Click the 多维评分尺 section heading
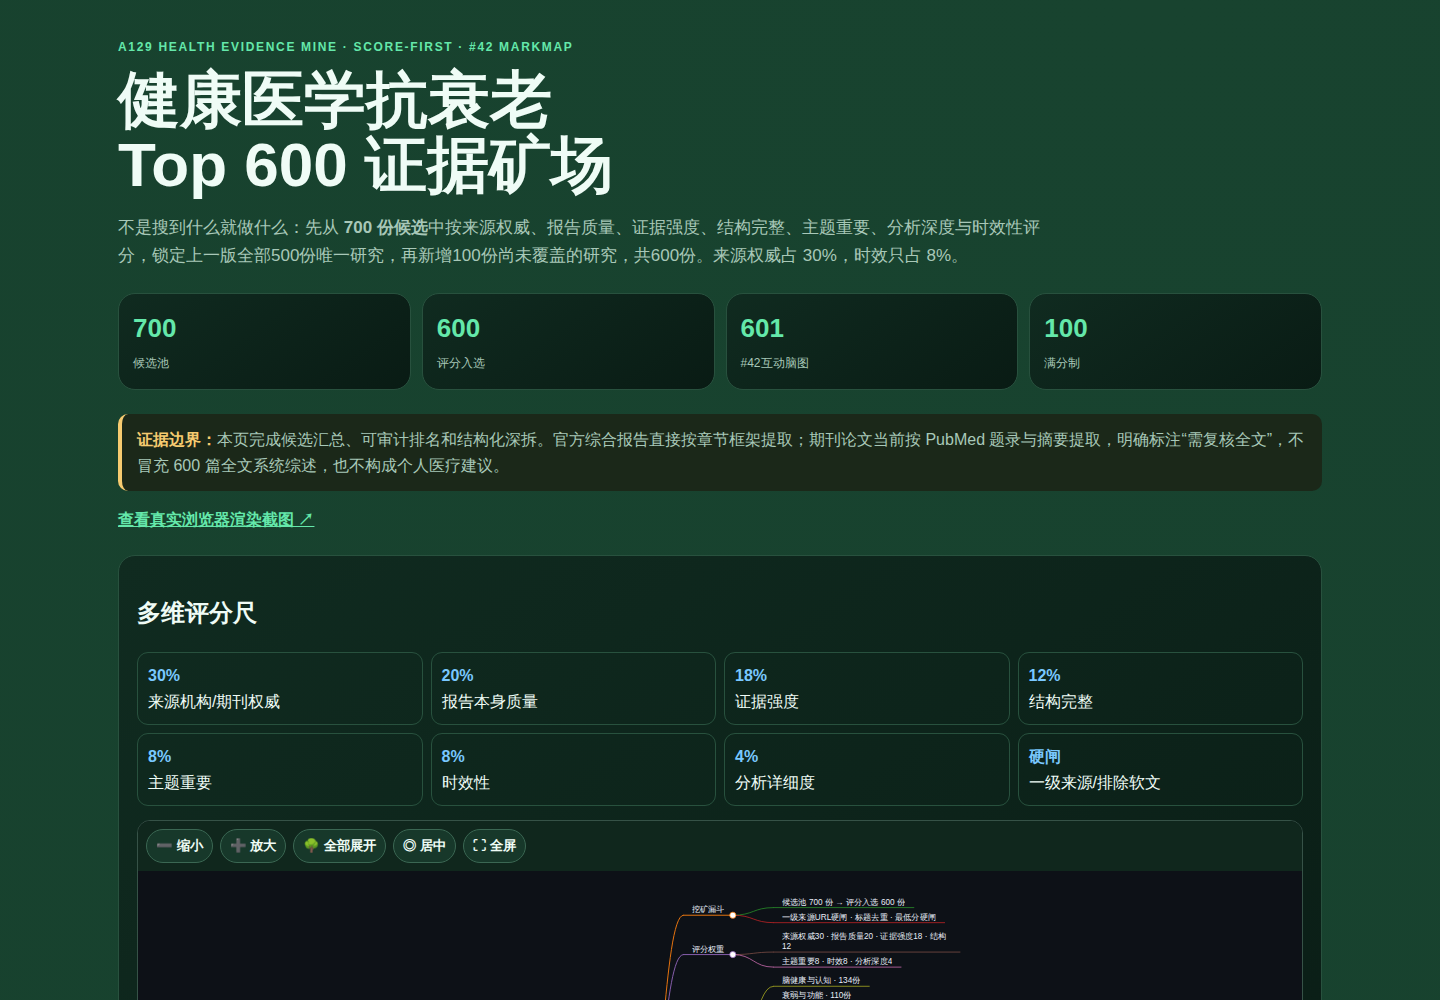 point(197,613)
